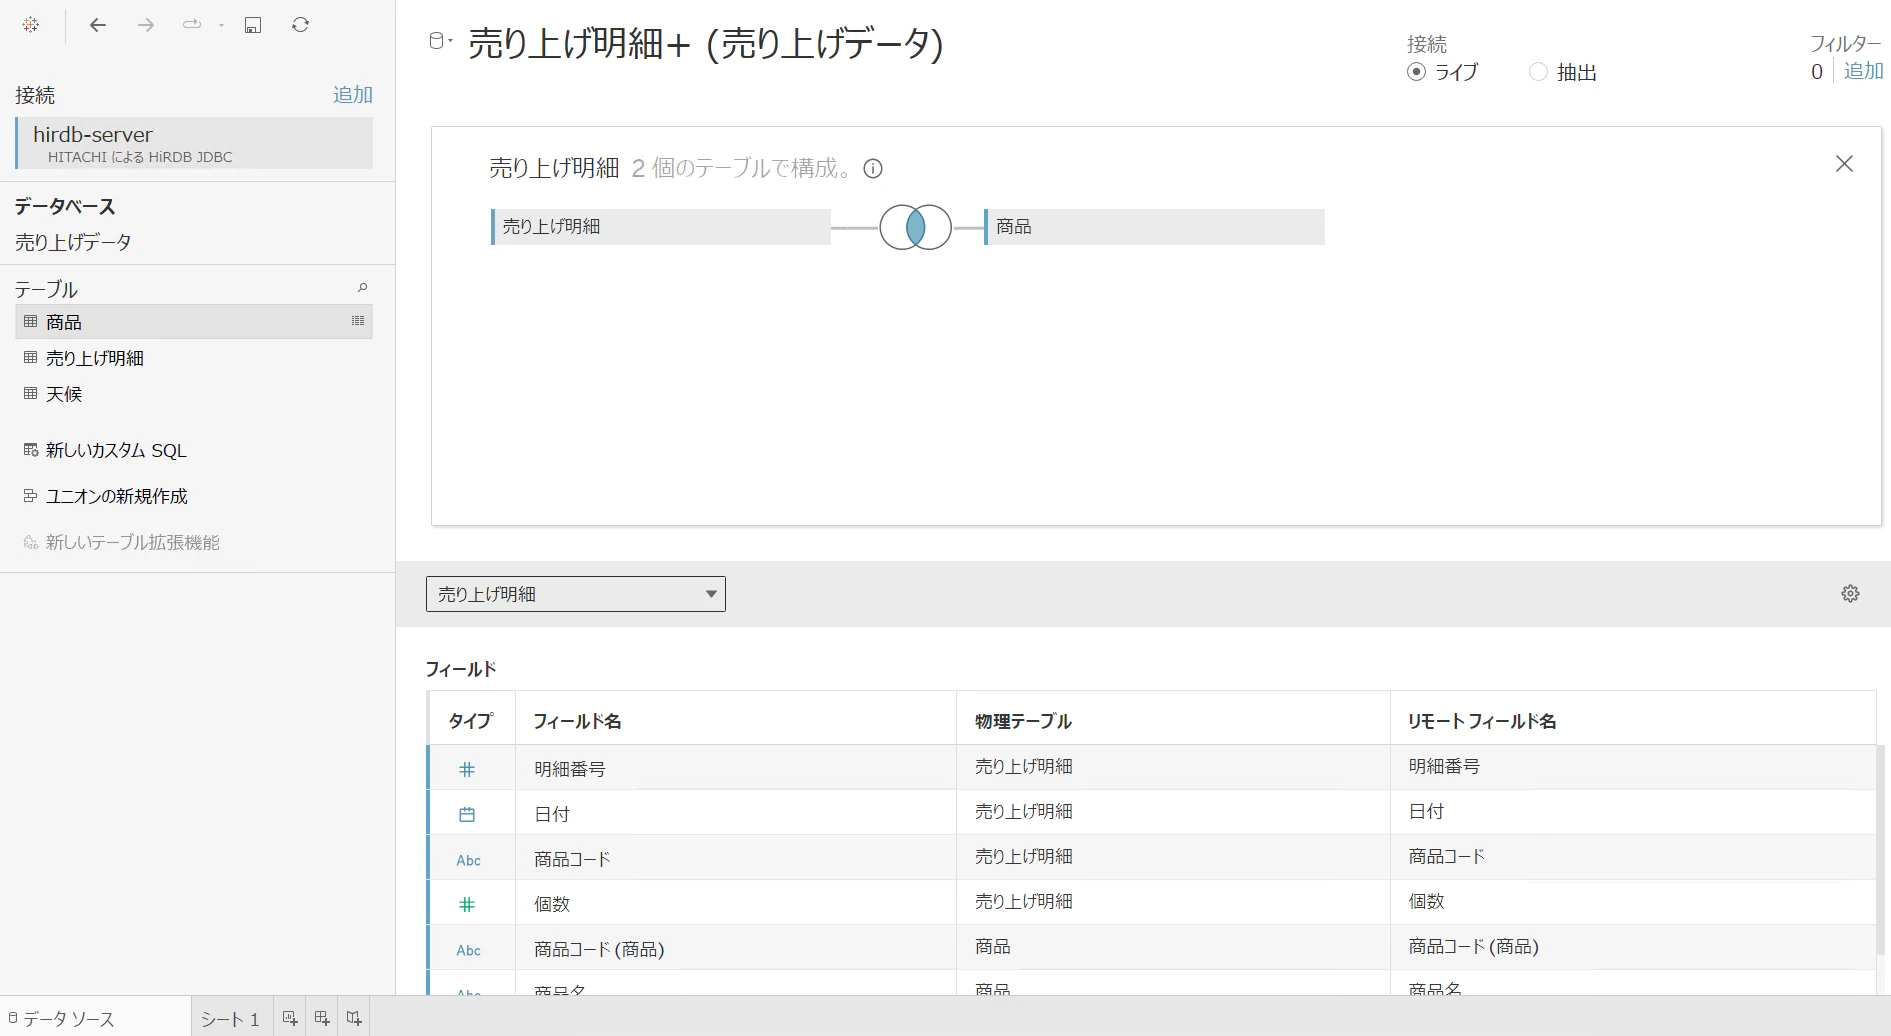Viewport: 1891px width, 1036px height.
Task: Click the redo arrow icon in toolbar
Action: (x=192, y=25)
